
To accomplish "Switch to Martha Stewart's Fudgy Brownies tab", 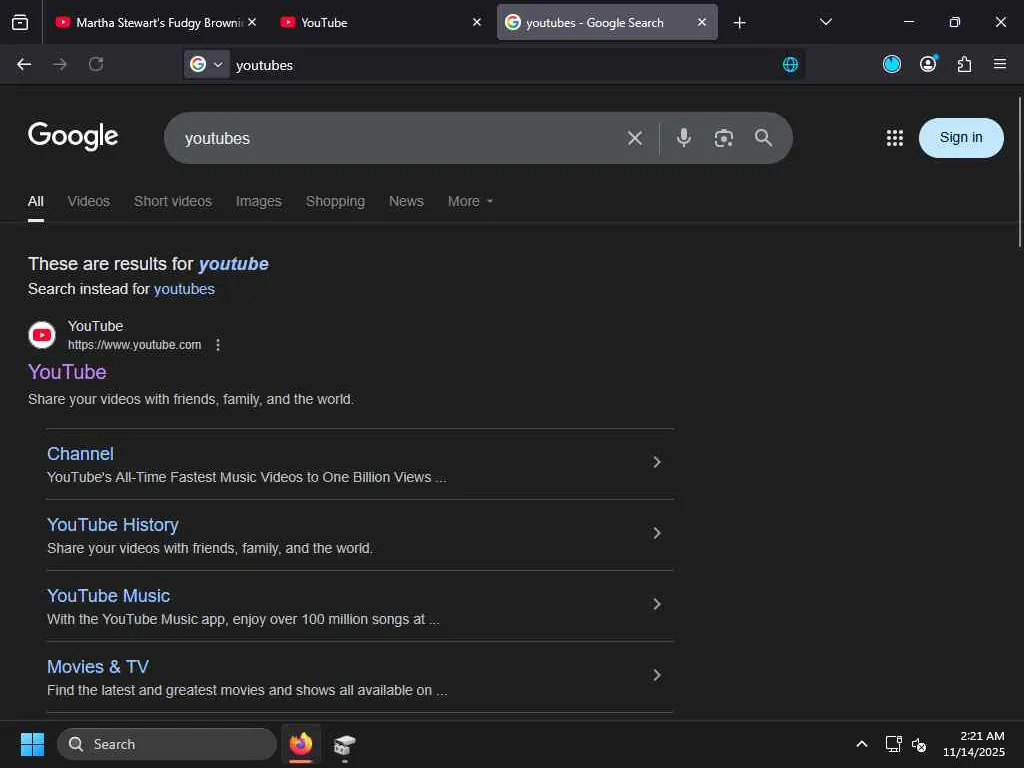I will [155, 22].
